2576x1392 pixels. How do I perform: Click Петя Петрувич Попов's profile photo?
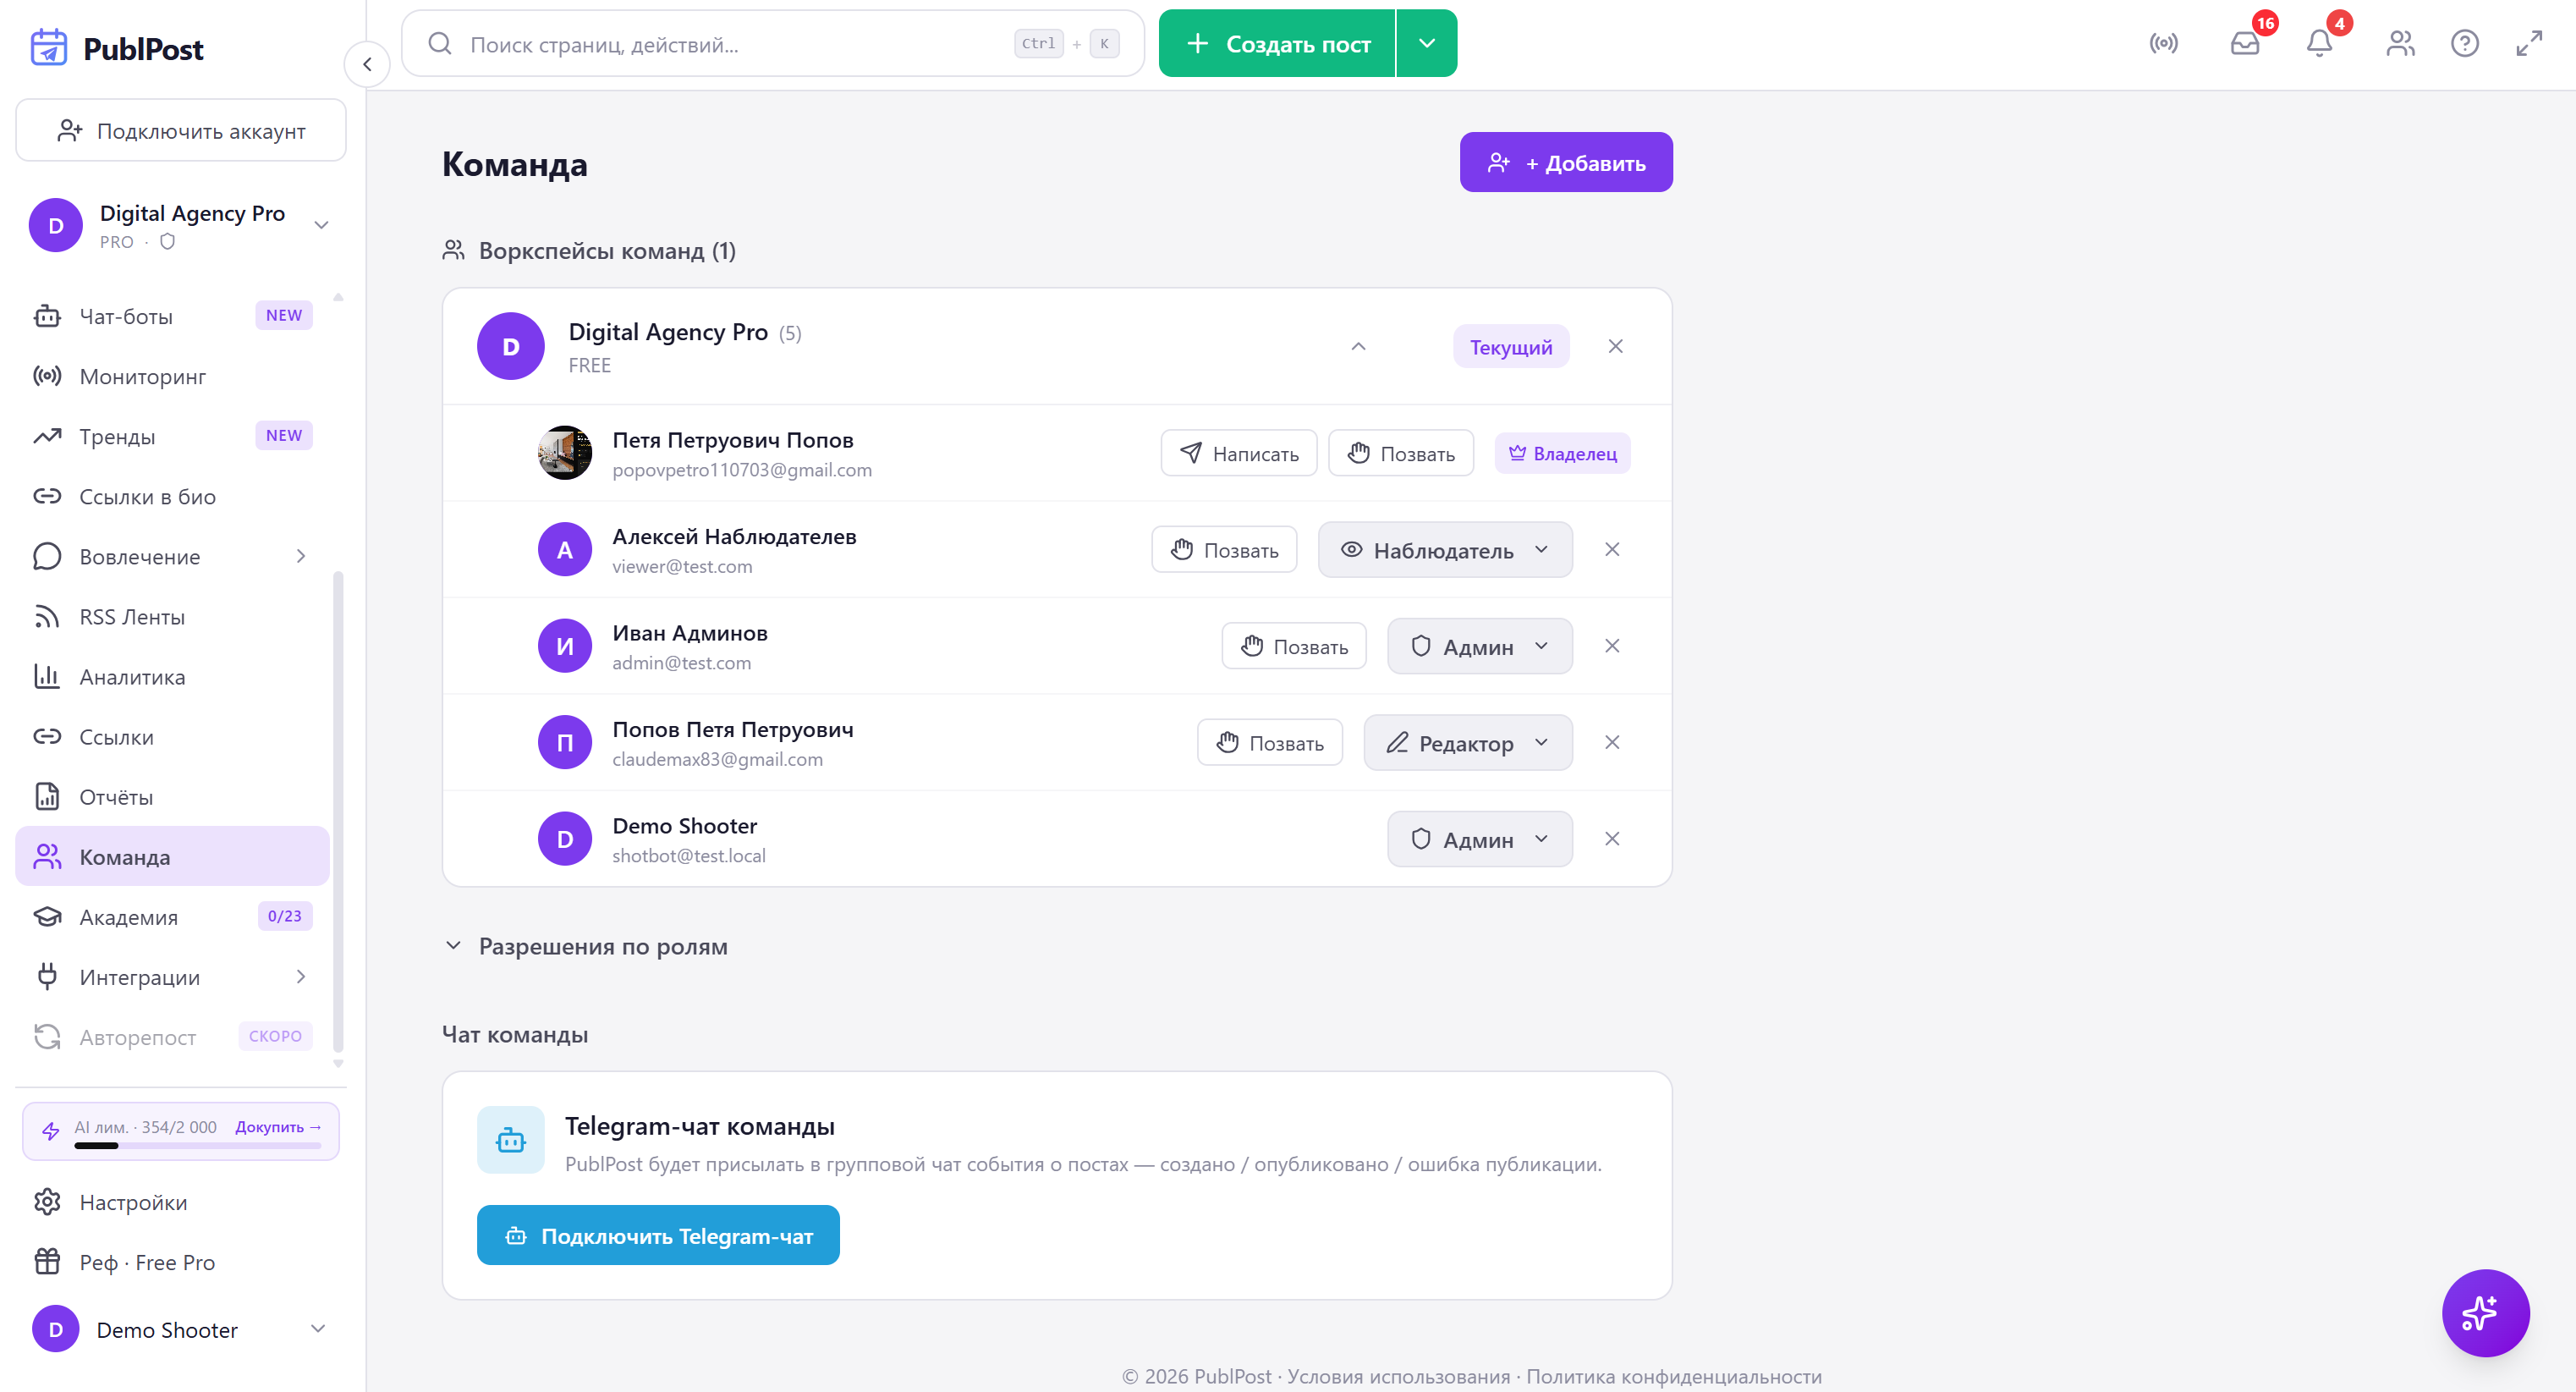[x=565, y=453]
